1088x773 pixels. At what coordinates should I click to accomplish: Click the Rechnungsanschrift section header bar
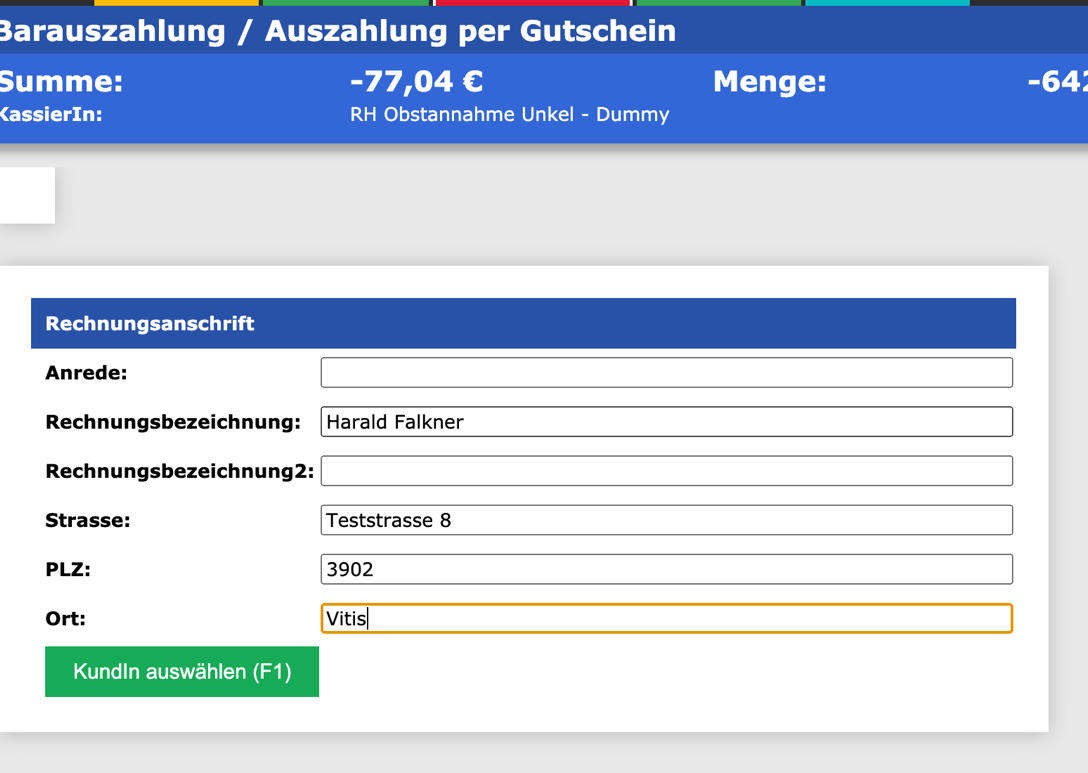(522, 323)
